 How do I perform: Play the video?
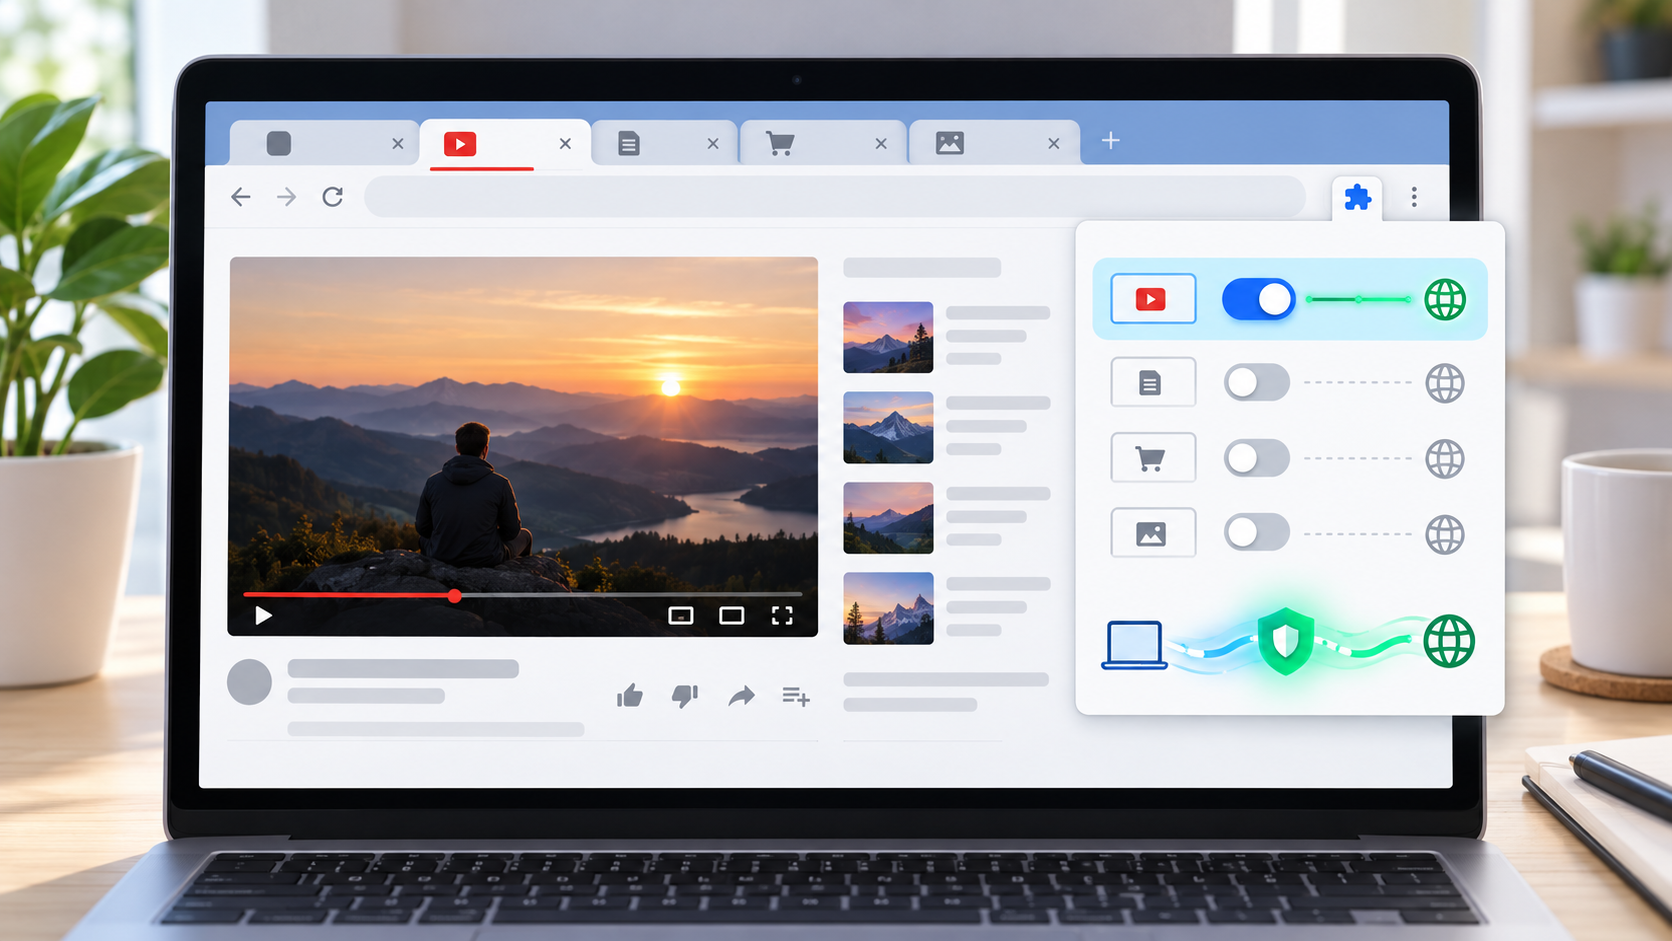[x=263, y=615]
